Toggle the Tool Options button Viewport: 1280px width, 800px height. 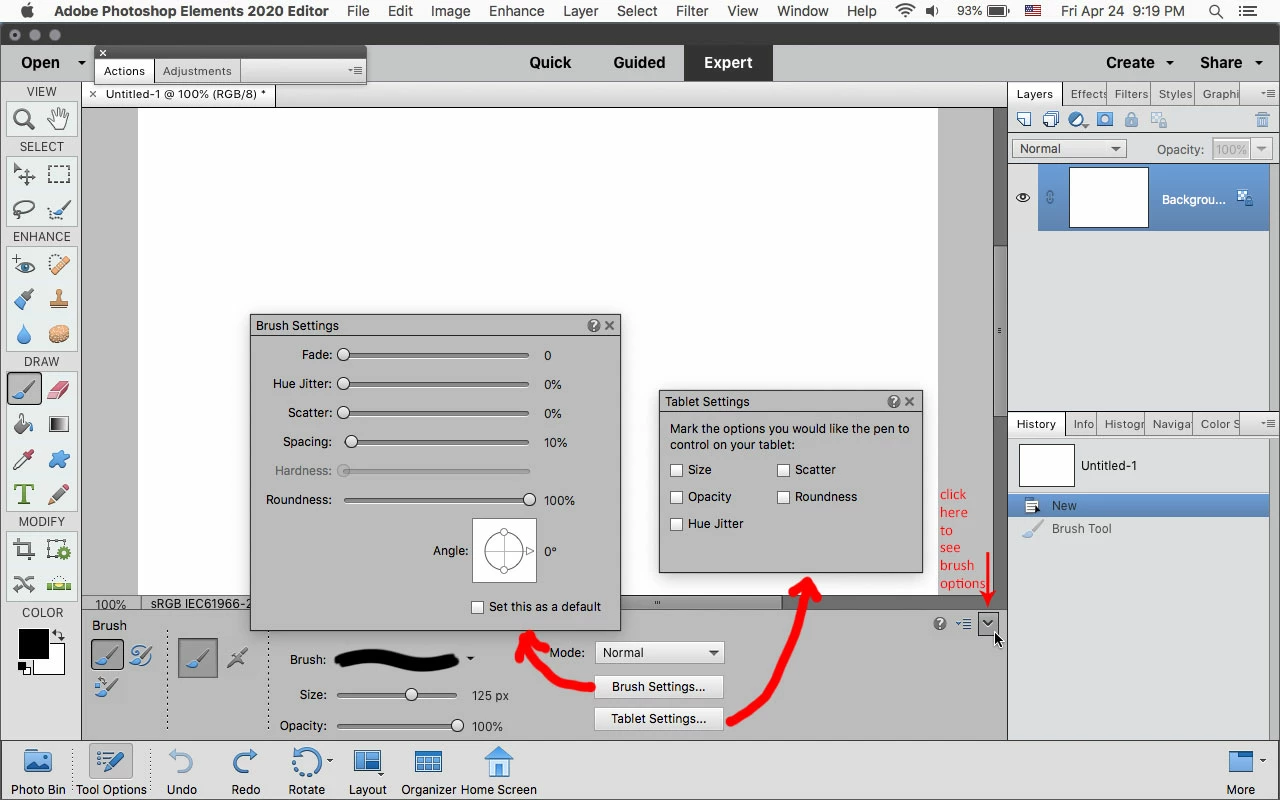click(x=111, y=770)
